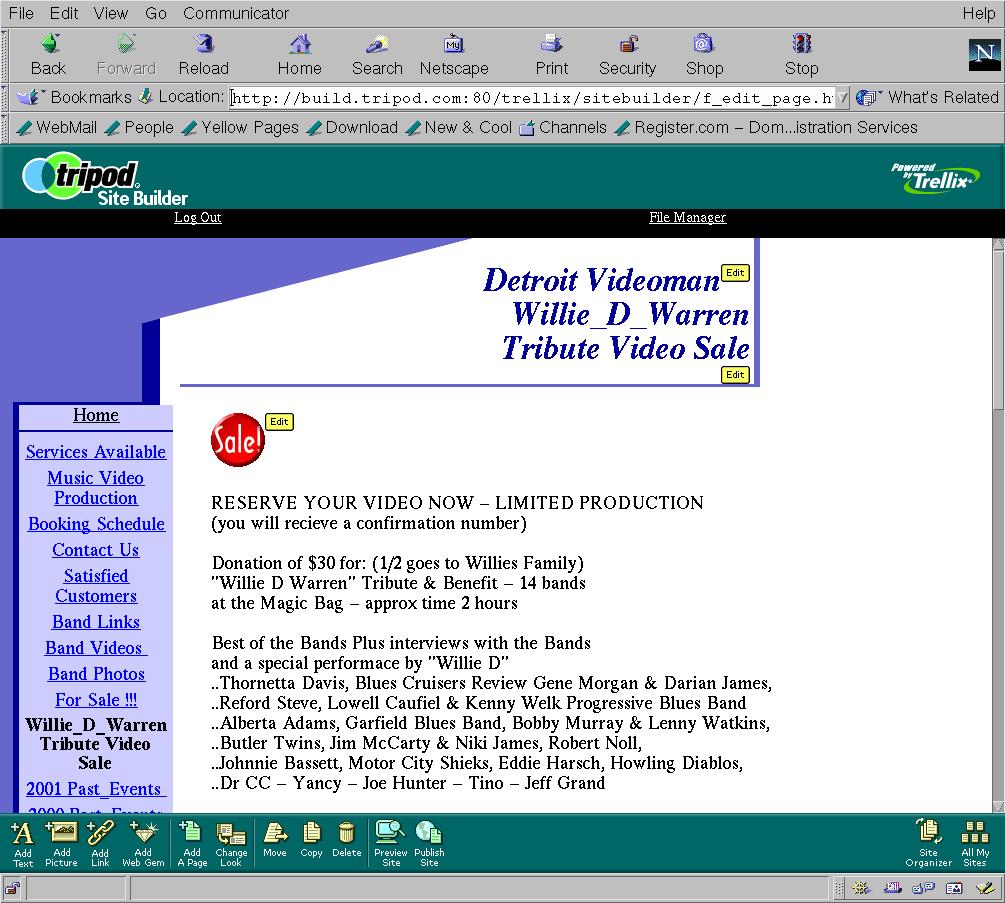Open Band Videos page link
This screenshot has height=903, width=1005.
96,648
